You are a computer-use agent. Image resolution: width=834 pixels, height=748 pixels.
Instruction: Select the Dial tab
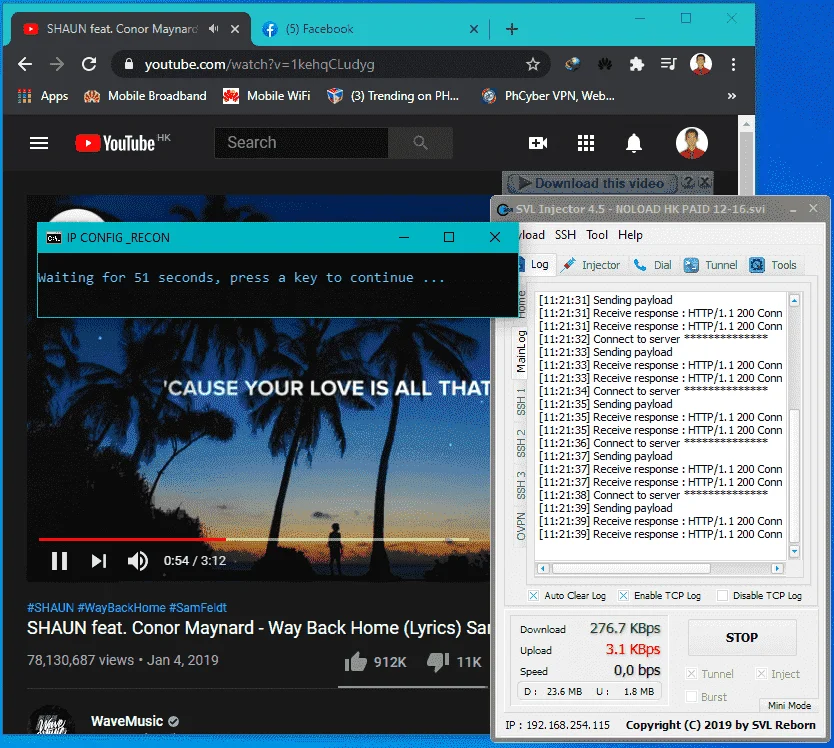click(653, 264)
